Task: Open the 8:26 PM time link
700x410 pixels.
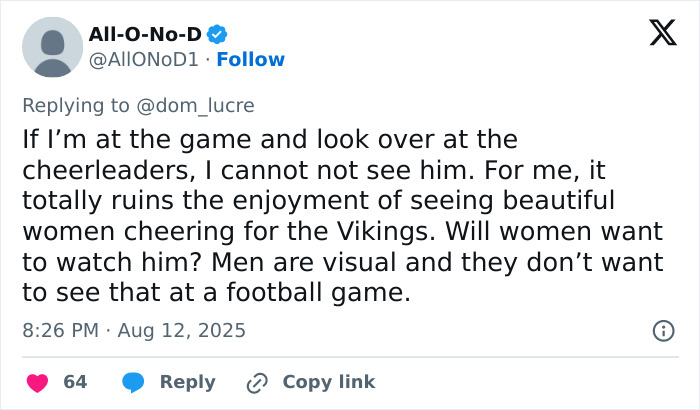Action: click(x=58, y=330)
